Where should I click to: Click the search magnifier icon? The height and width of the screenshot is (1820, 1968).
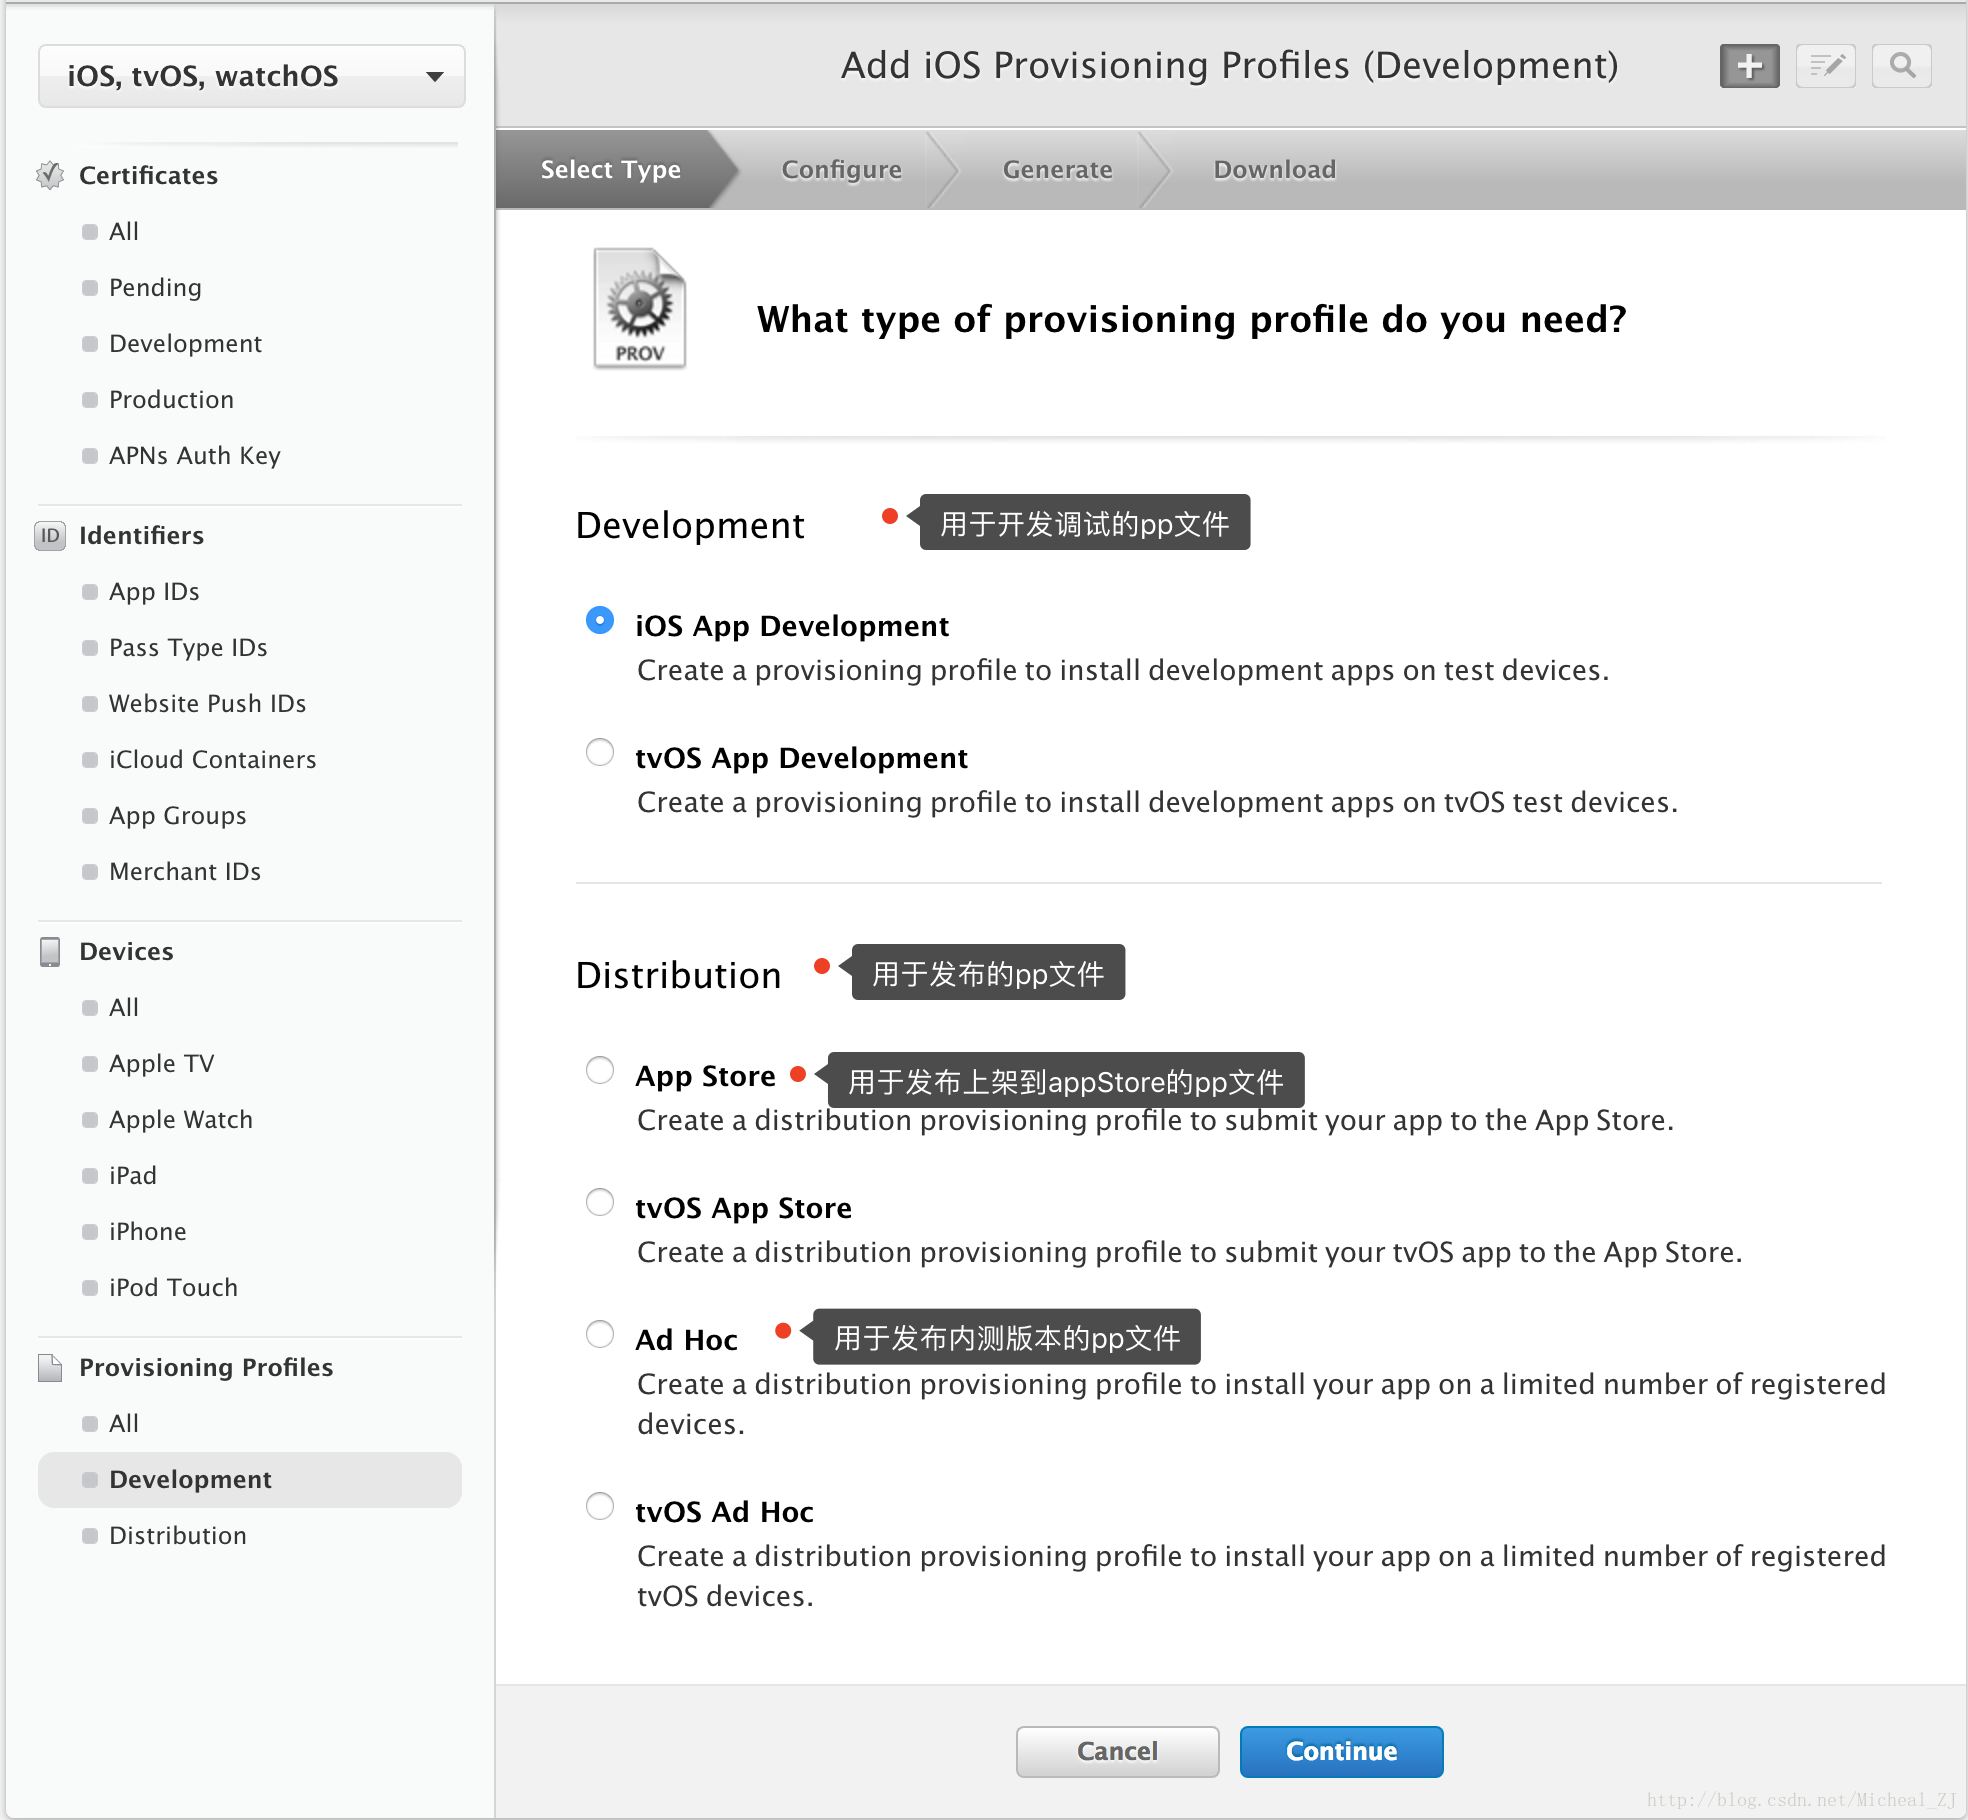1901,66
